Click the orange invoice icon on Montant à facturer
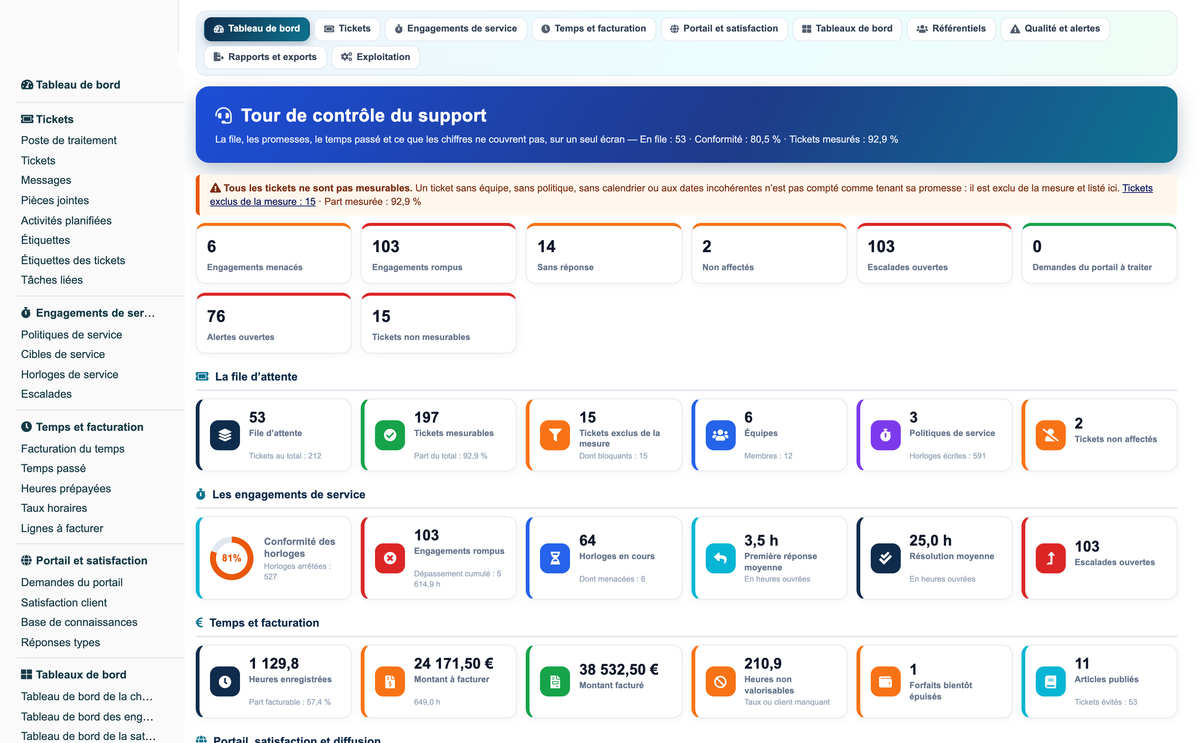 390,681
